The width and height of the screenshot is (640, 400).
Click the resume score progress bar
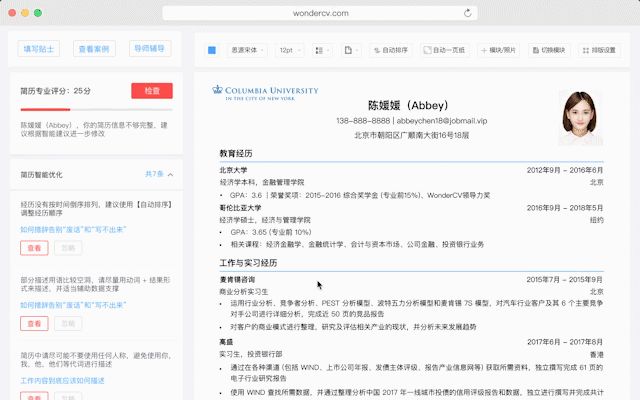coord(96,109)
